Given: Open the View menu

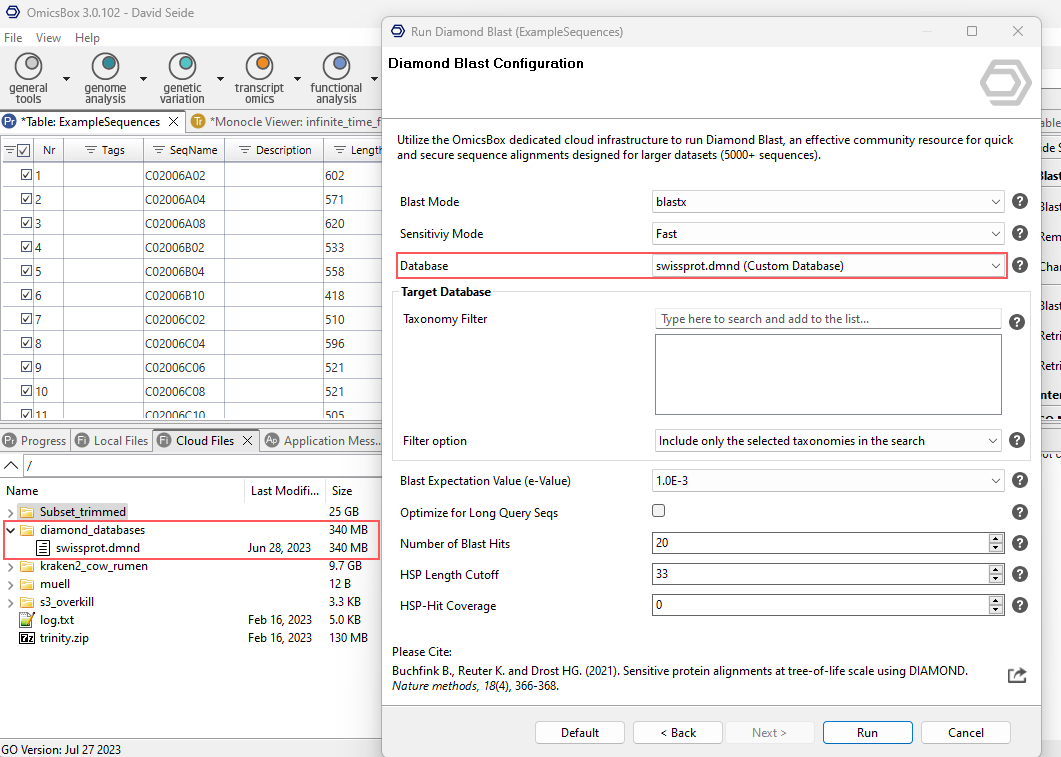Looking at the screenshot, I should tap(48, 38).
